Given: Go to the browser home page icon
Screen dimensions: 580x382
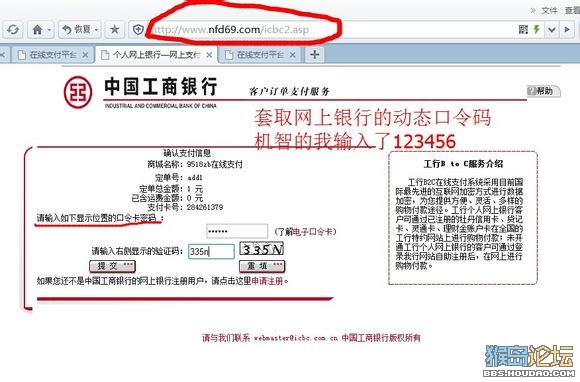Looking at the screenshot, I should [x=37, y=30].
